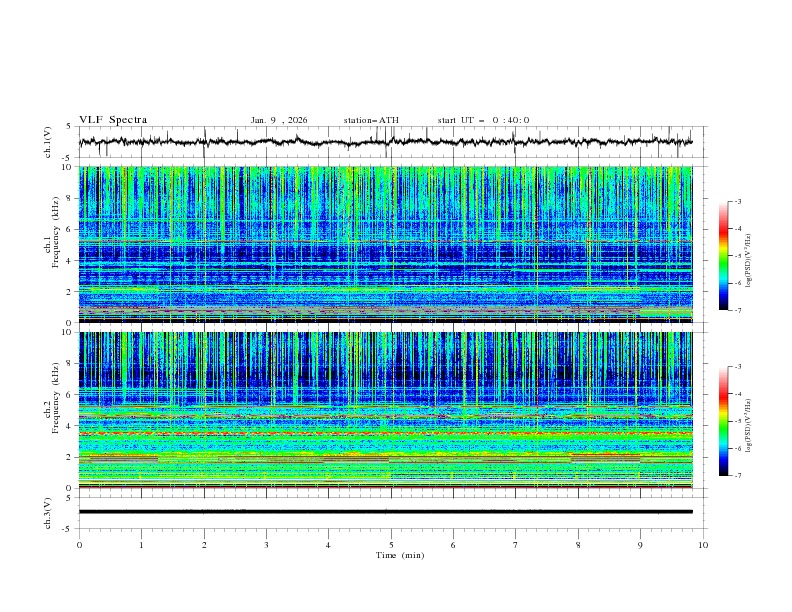Image resolution: width=792 pixels, height=612 pixels.
Task: Click the "VLF Spectra" title text
Action: click(x=113, y=120)
